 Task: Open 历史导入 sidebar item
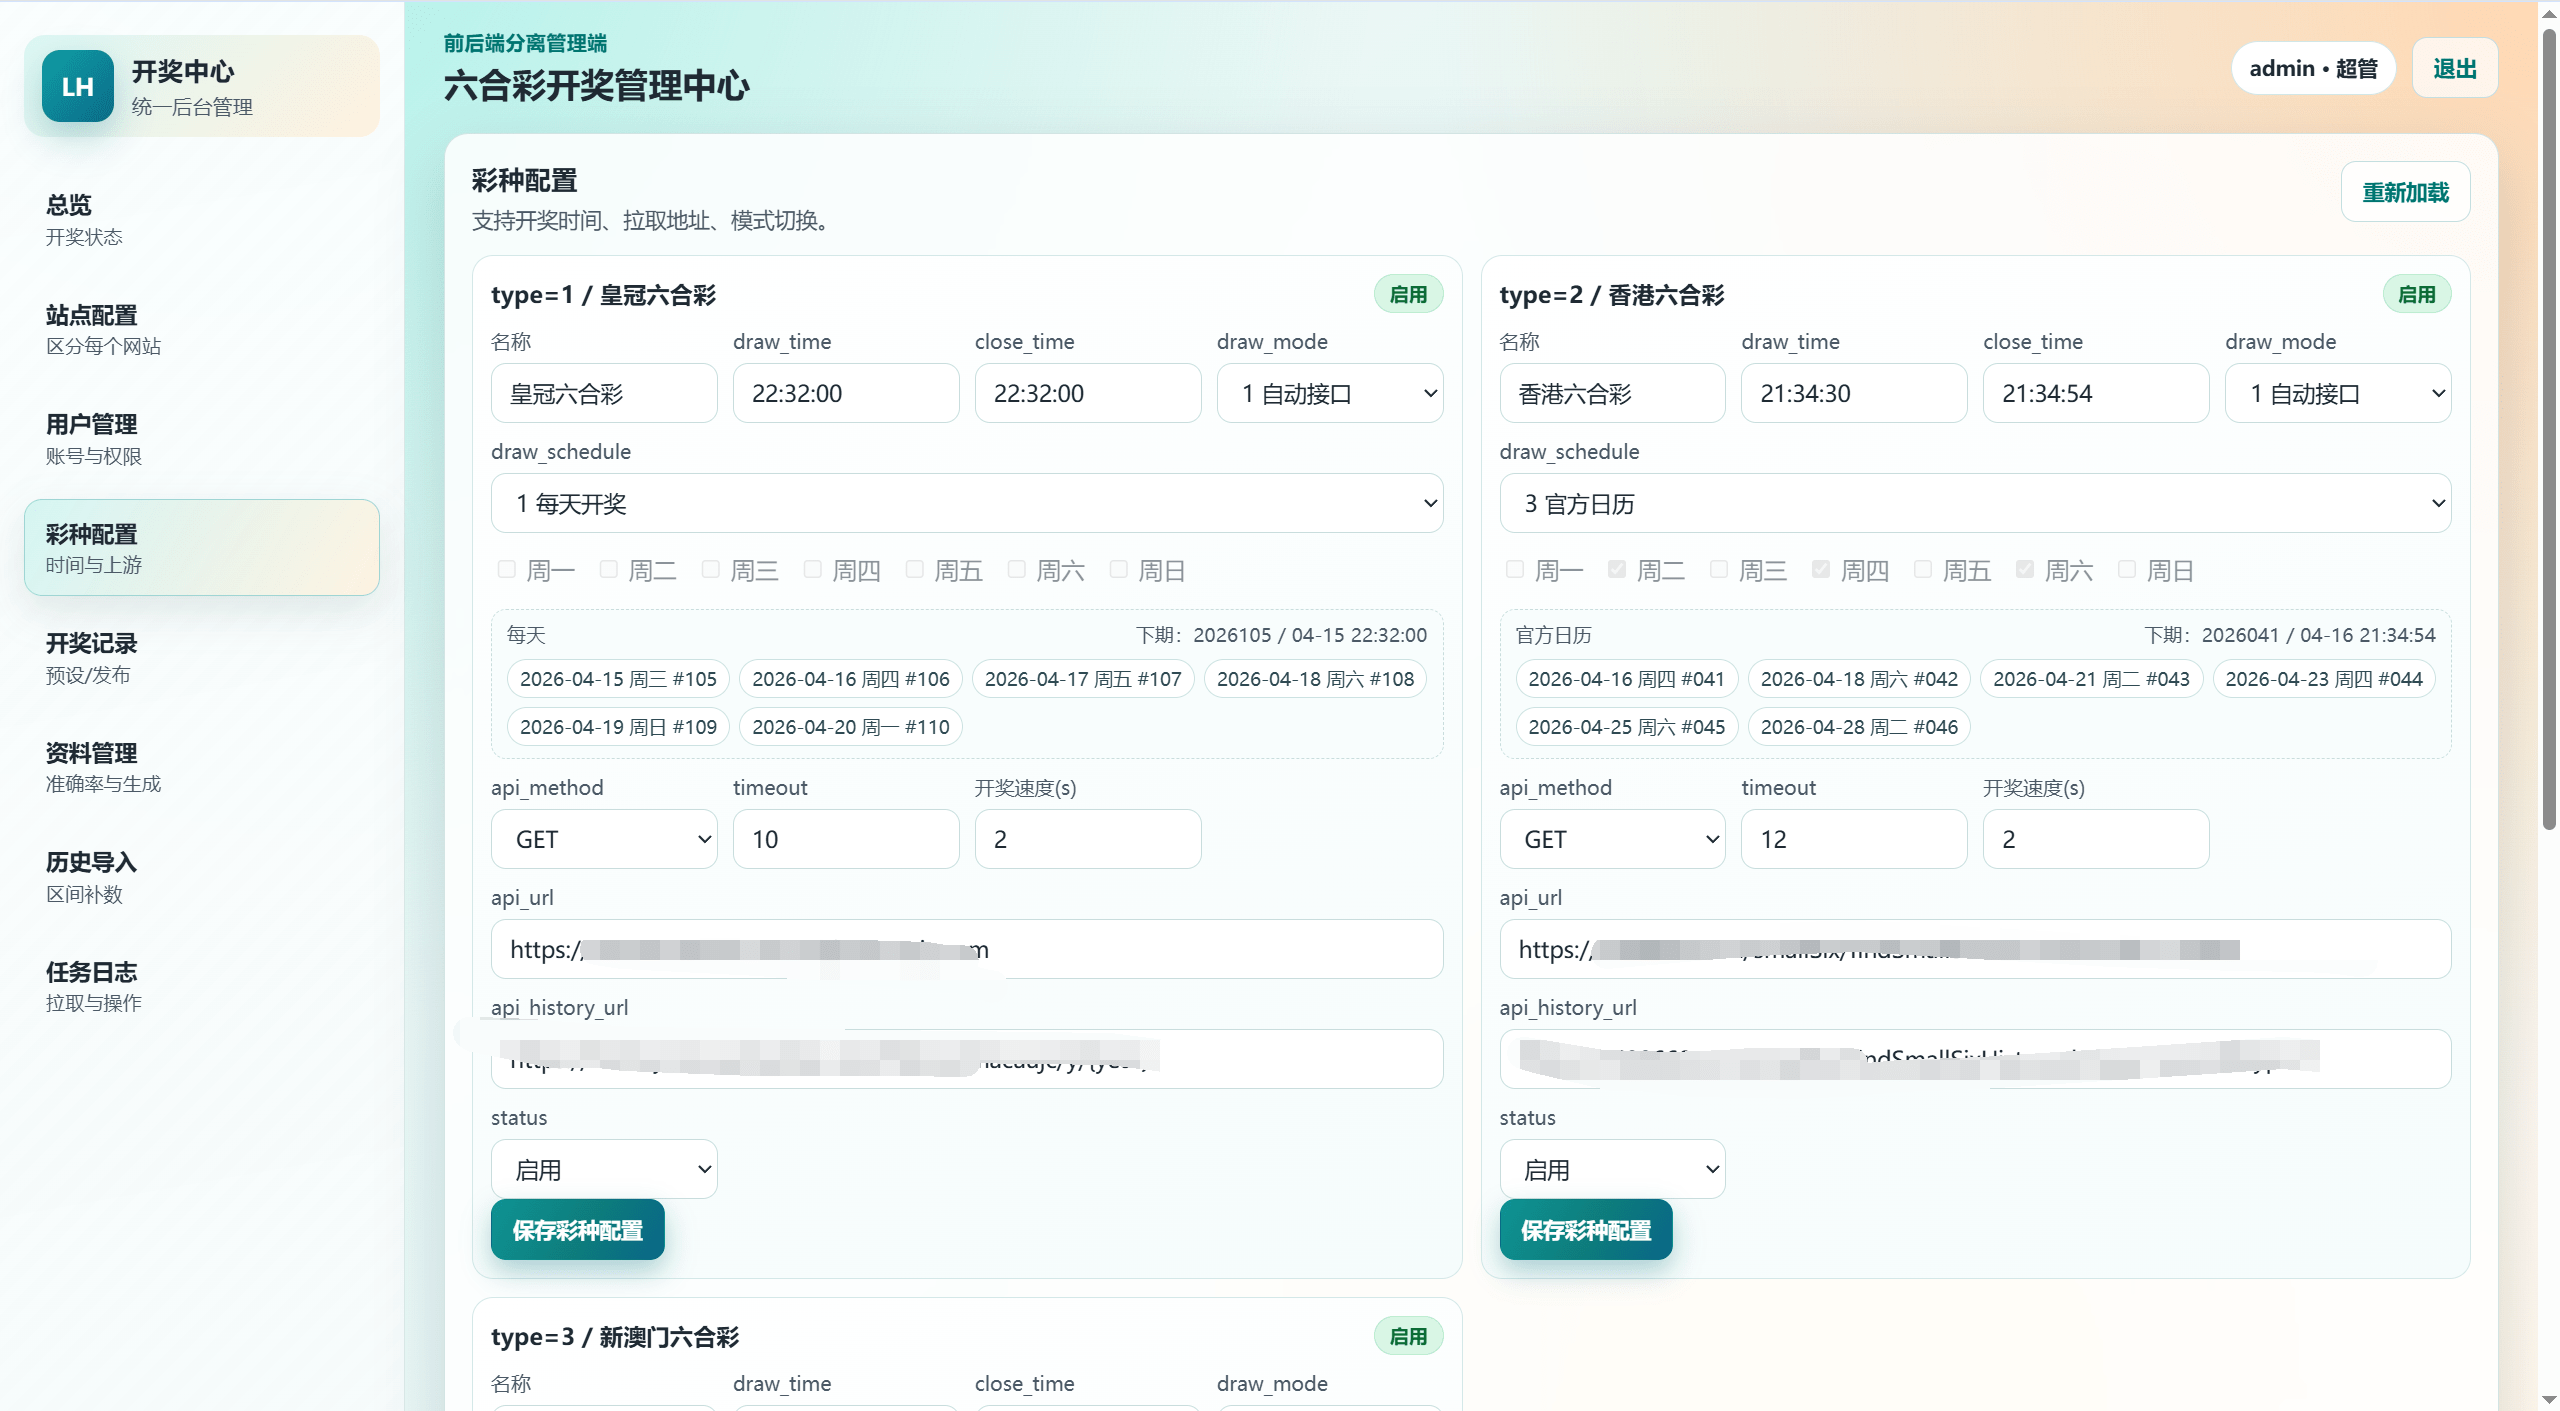point(201,877)
